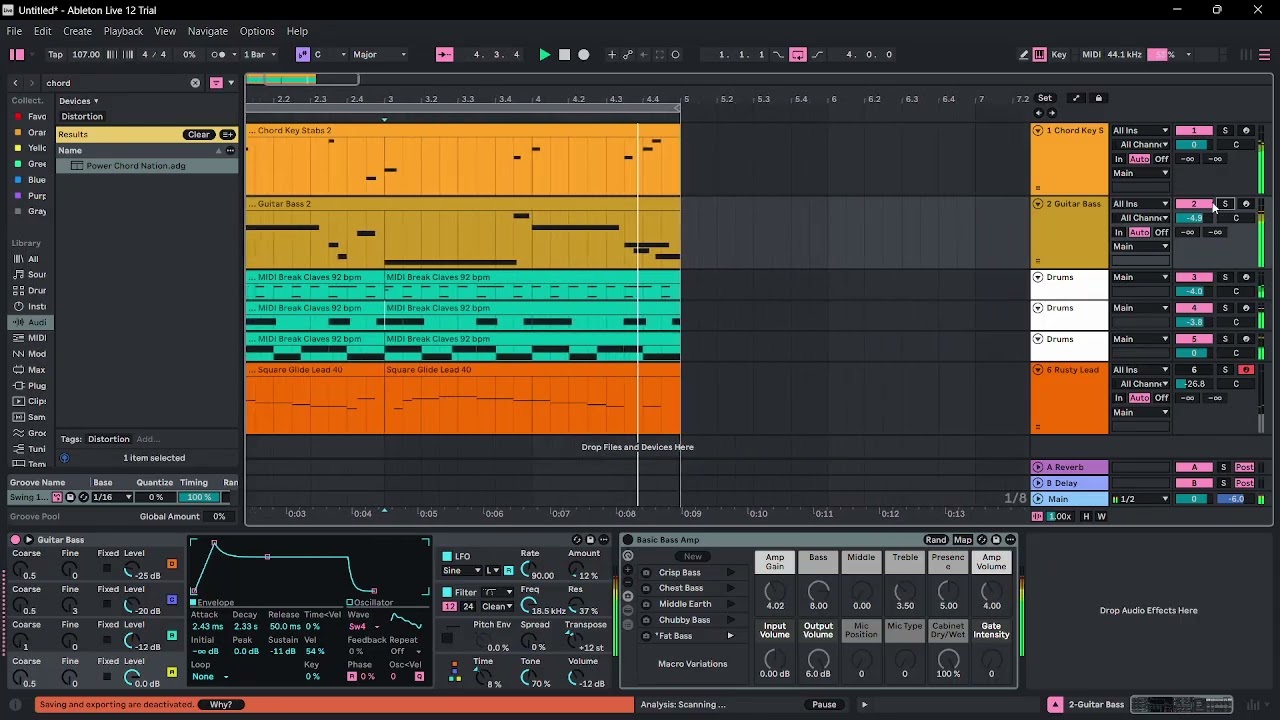The height and width of the screenshot is (720, 1280).
Task: Toggle the 6 Rusty Lead track activator
Action: click(x=1194, y=370)
